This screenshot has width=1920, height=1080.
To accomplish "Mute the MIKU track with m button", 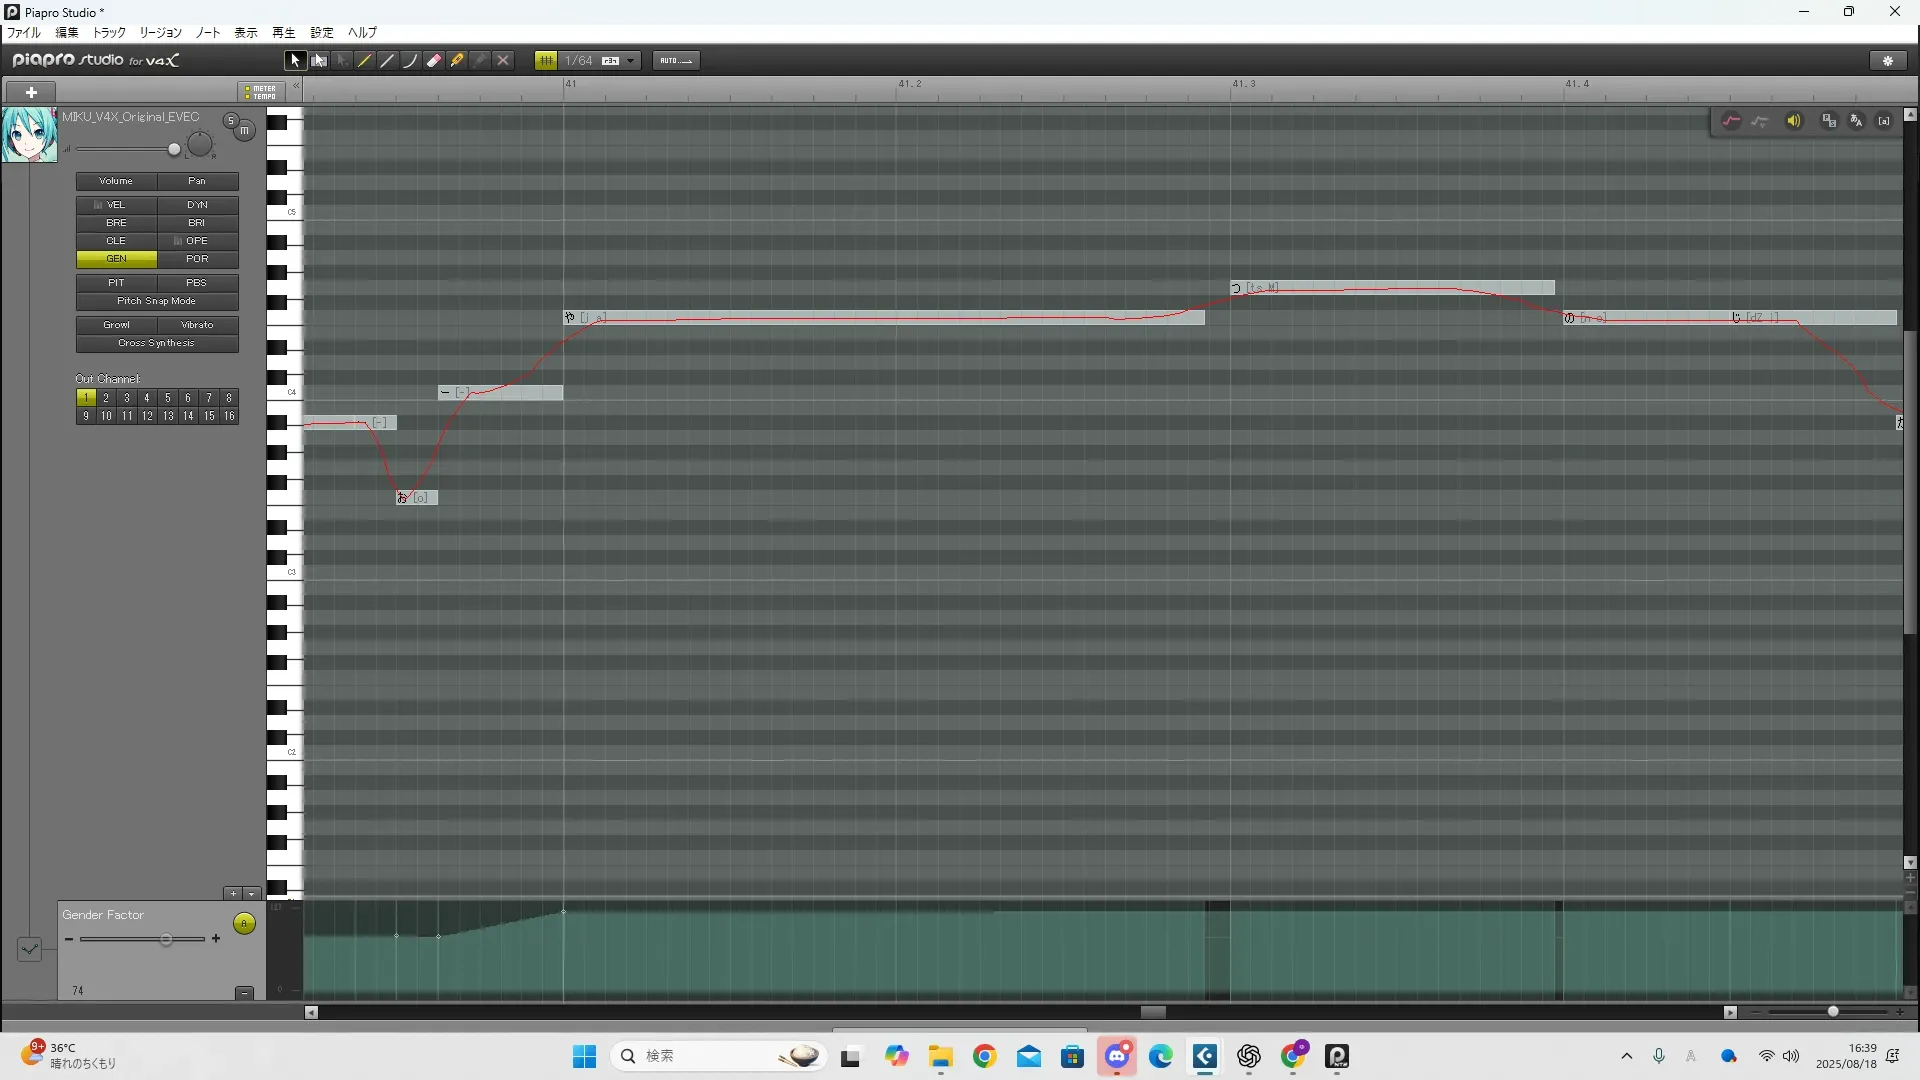I will pos(245,131).
